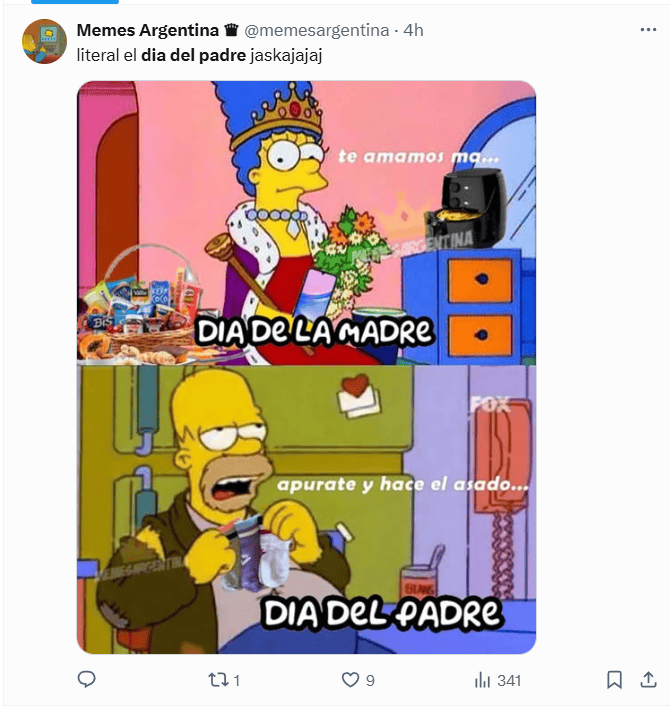Click the air fryer in the meme
Image resolution: width=670 pixels, height=706 pixels.
(x=466, y=208)
